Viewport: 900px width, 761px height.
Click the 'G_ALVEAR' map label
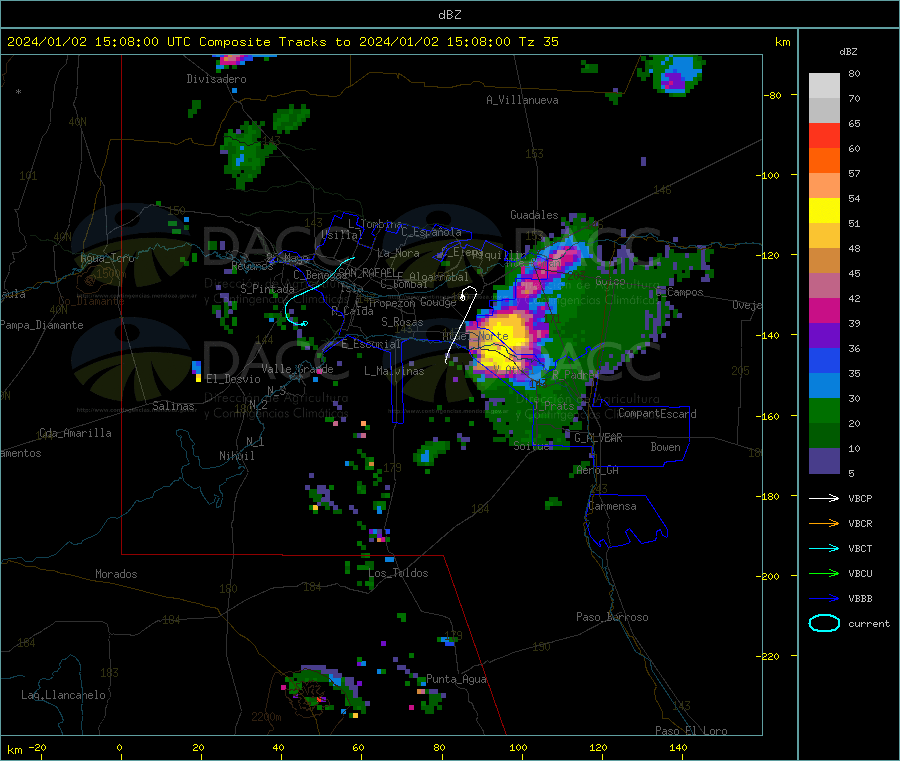coord(598,438)
